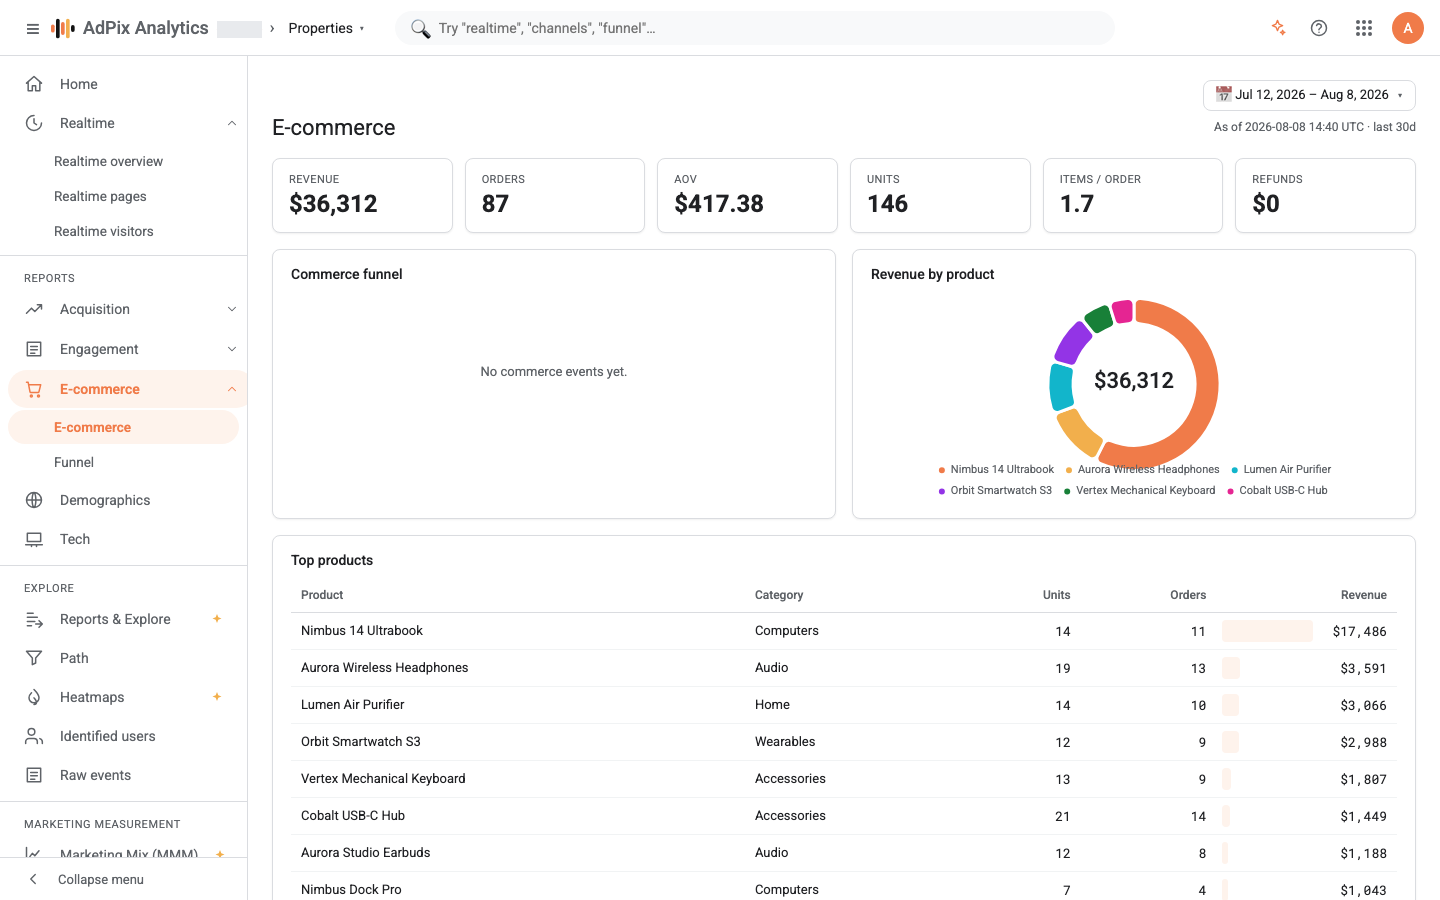The height and width of the screenshot is (900, 1440).
Task: Click the Realtime clock icon
Action: click(x=34, y=123)
